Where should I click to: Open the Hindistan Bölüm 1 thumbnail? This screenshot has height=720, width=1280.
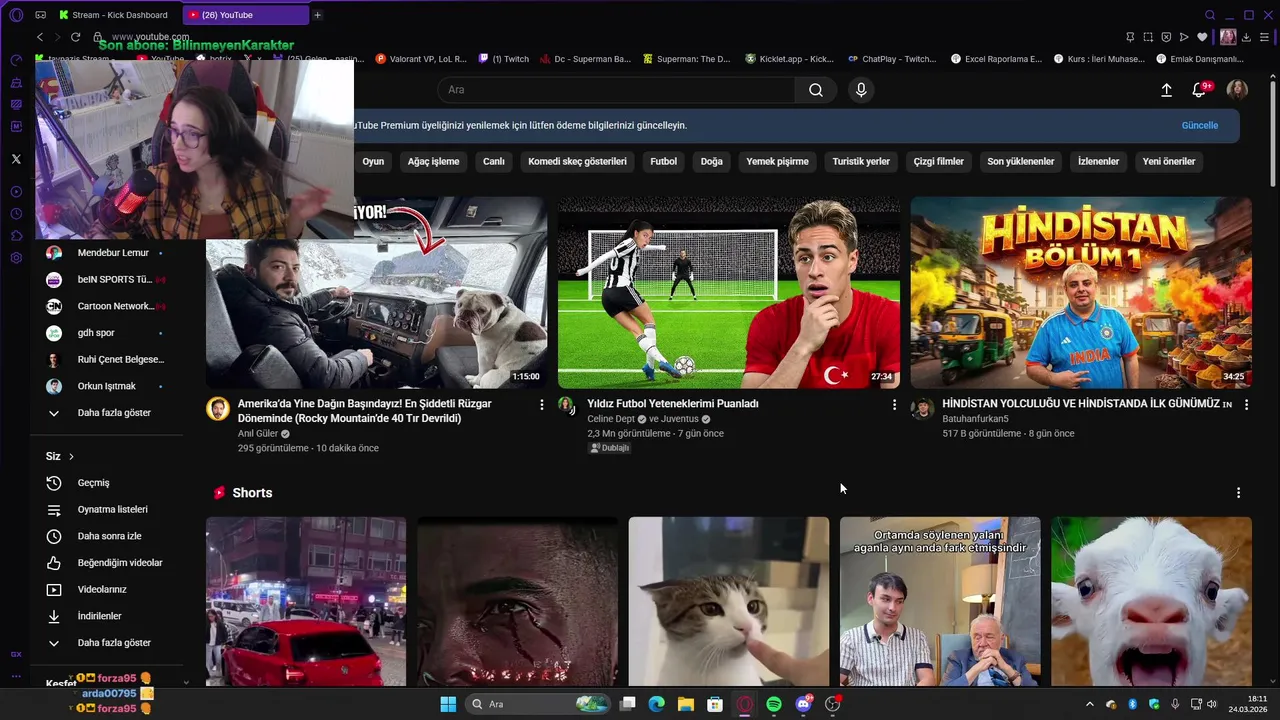pos(1081,292)
